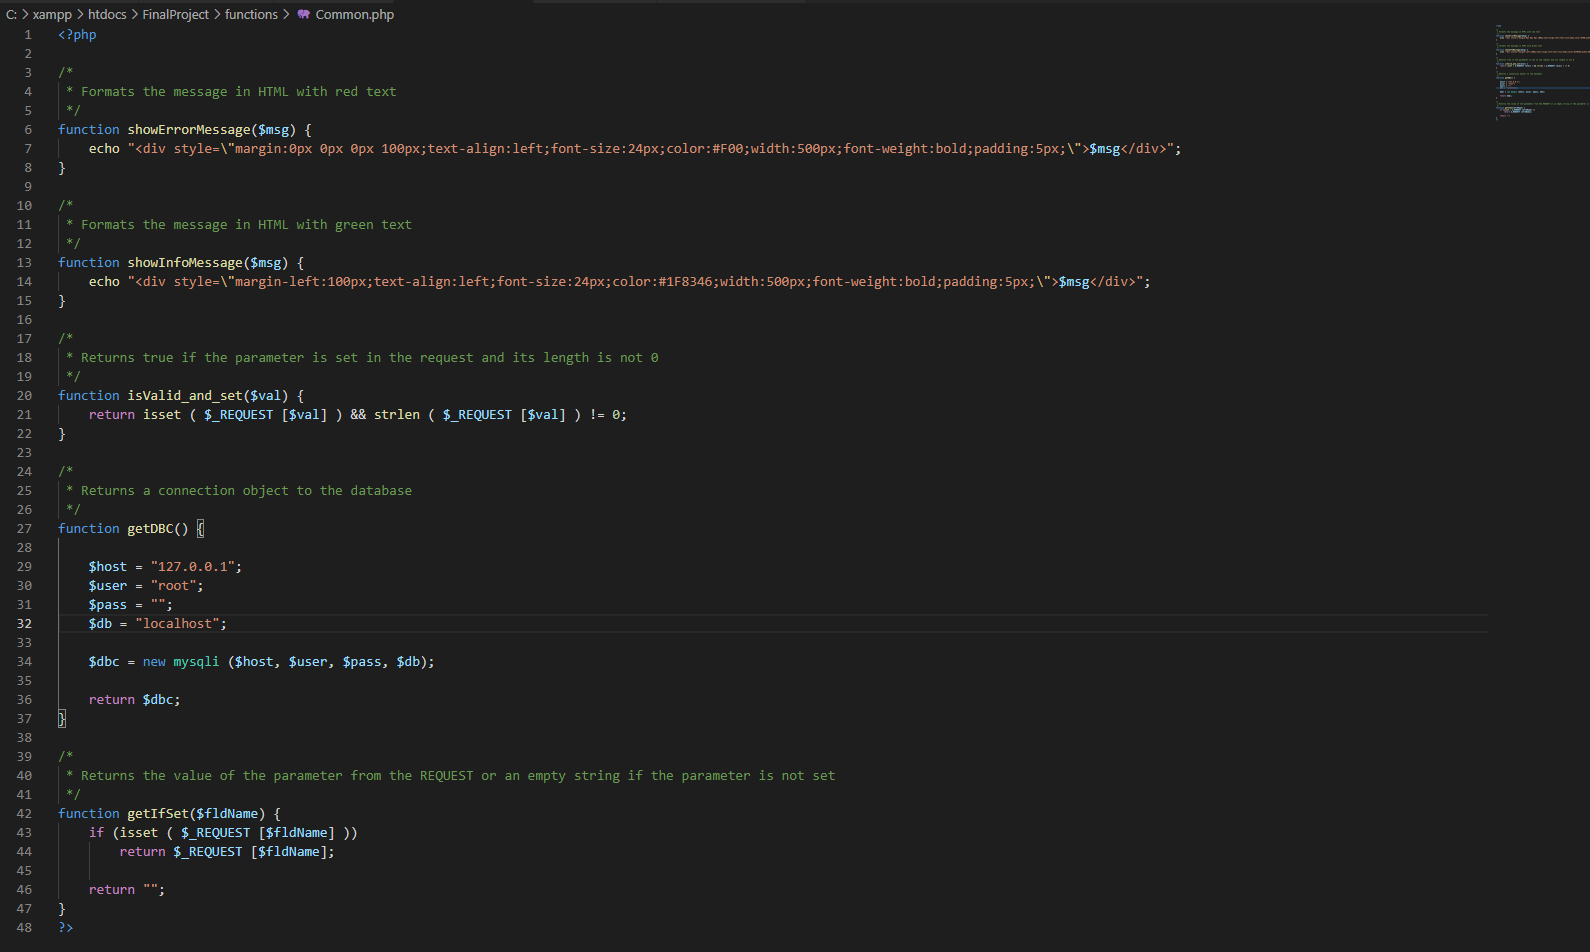
Task: Click the PHP elephant file icon in breadcrumbs
Action: pyautogui.click(x=304, y=14)
